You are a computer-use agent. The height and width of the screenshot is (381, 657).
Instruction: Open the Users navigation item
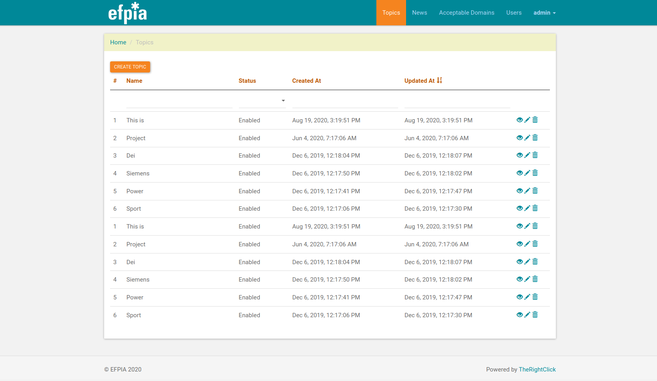(514, 13)
